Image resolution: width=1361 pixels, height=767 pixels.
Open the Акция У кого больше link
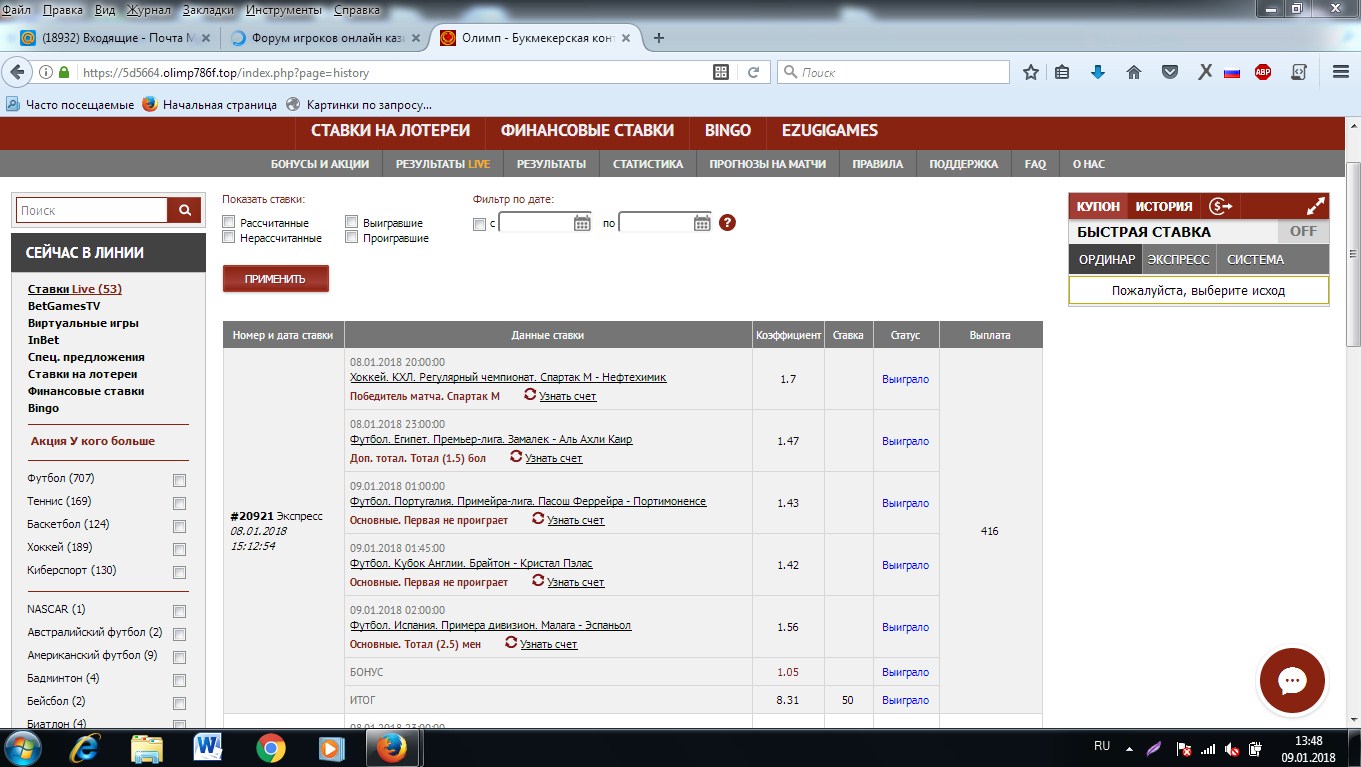[x=93, y=441]
